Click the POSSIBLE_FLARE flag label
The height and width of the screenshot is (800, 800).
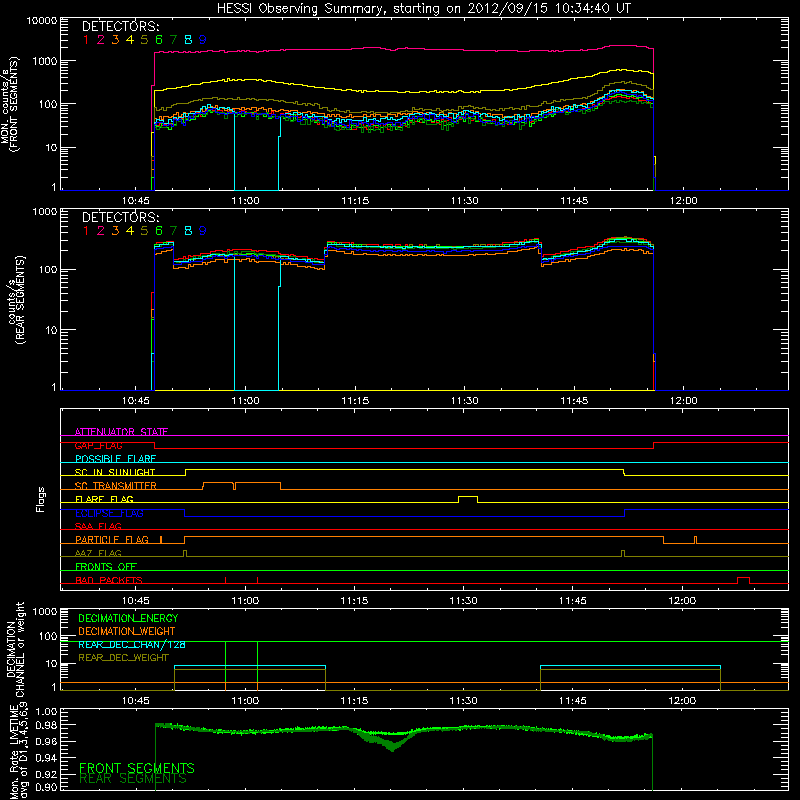pos(115,459)
